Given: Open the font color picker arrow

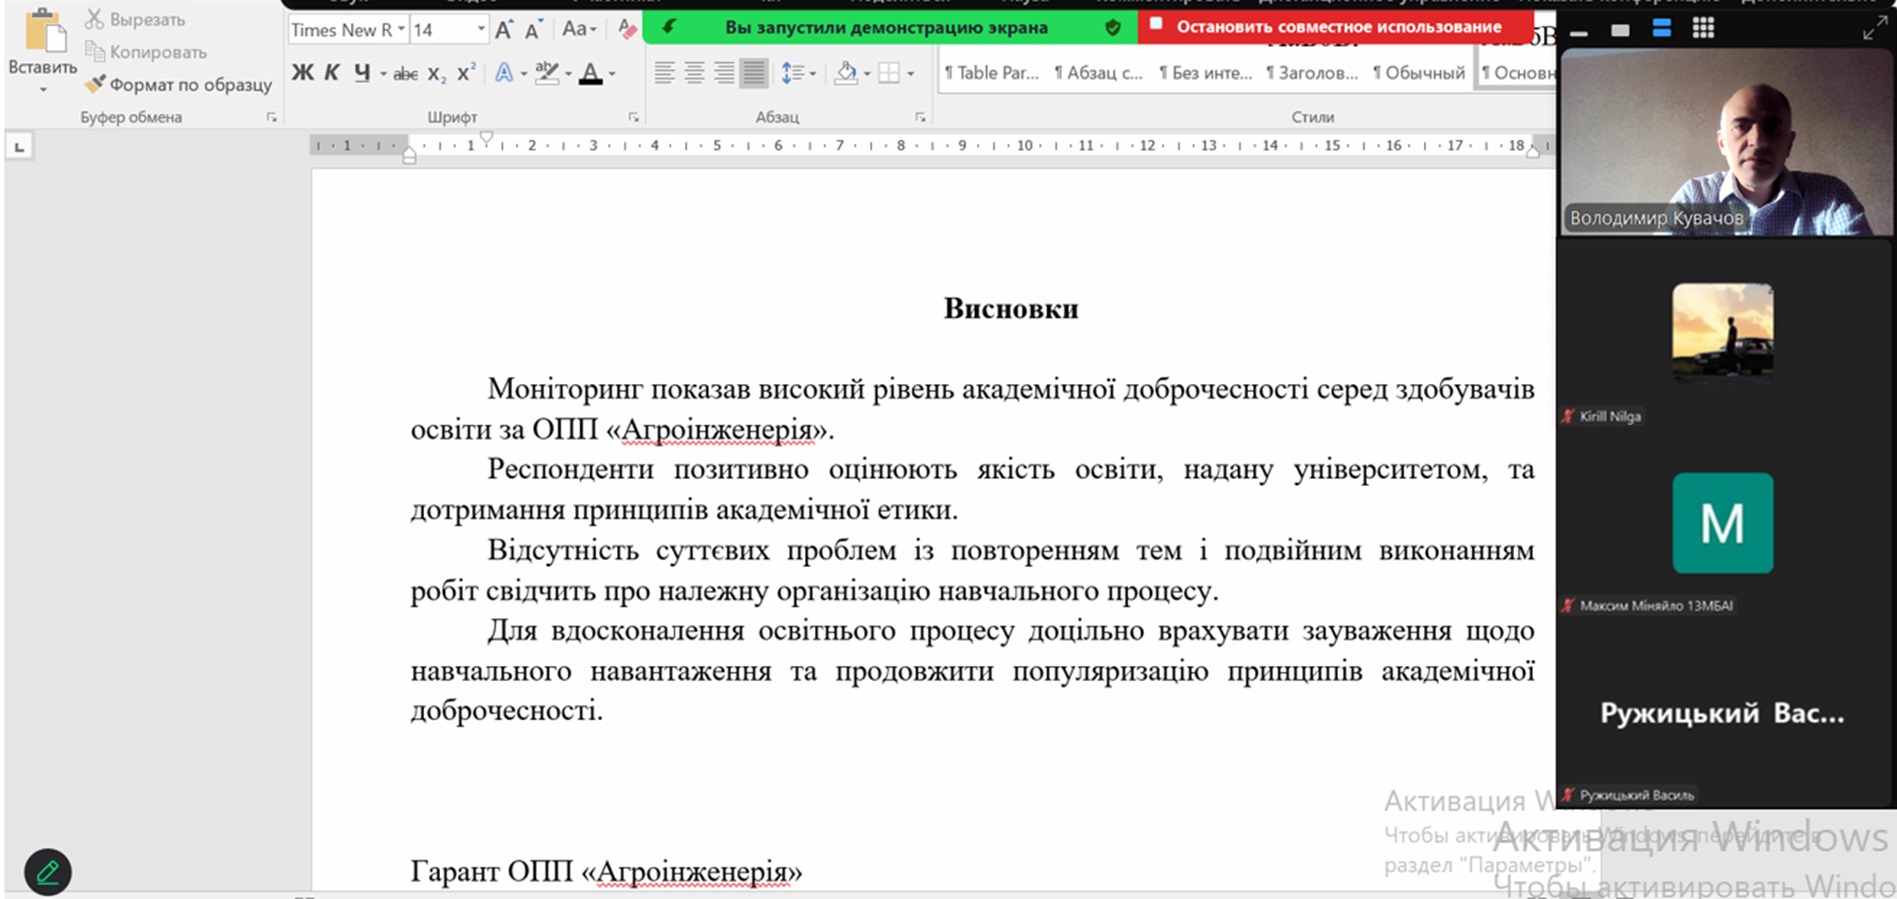Looking at the screenshot, I should pos(612,74).
